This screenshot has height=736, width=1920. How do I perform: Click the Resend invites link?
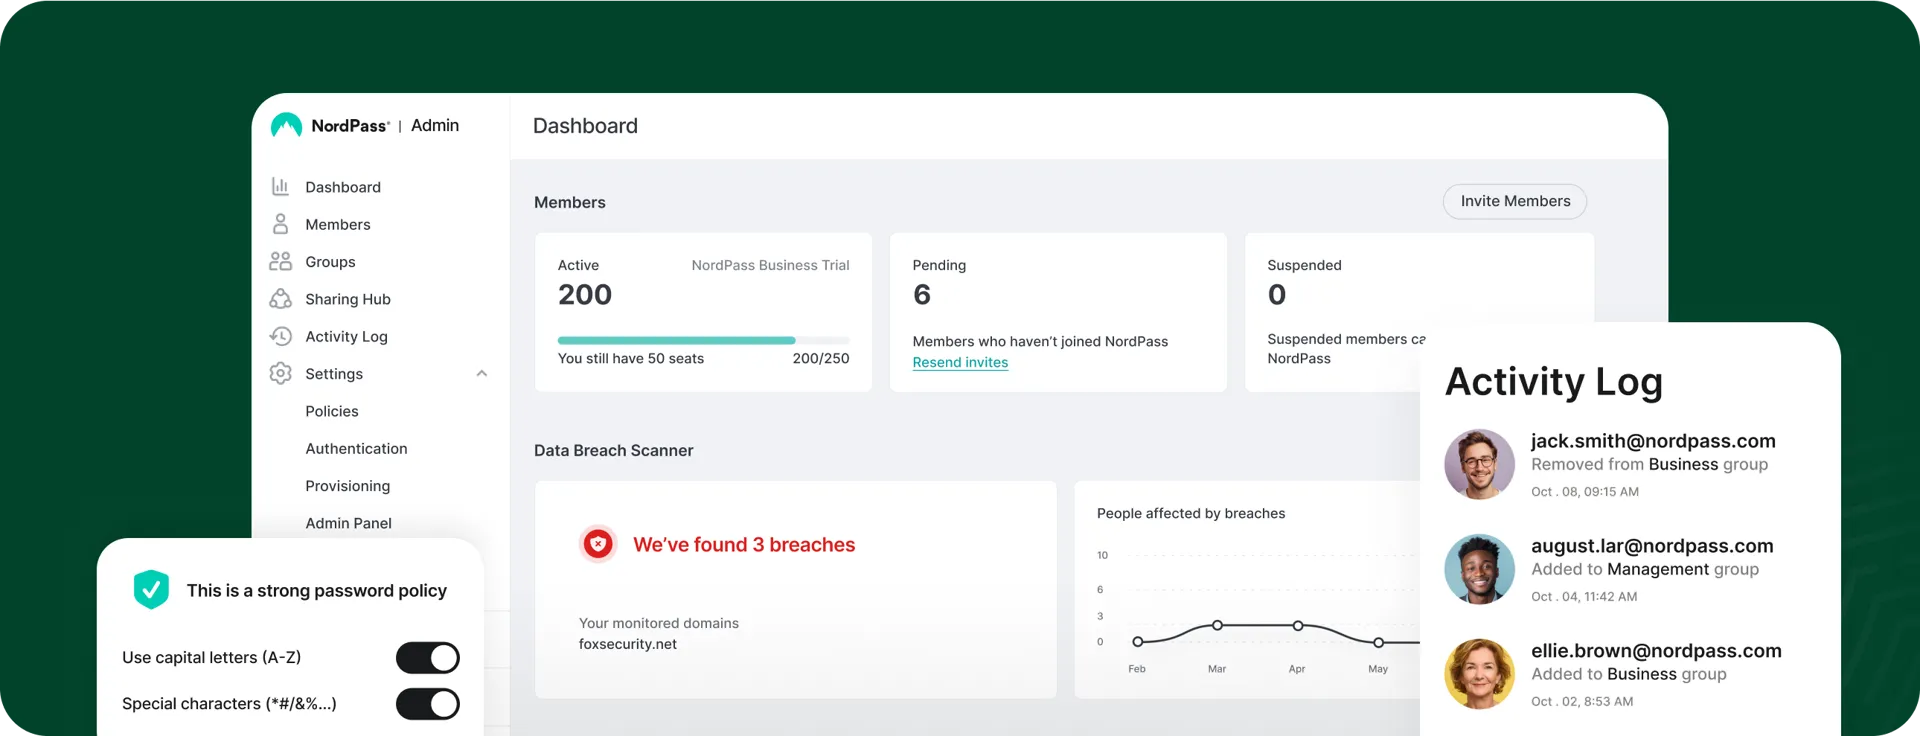[960, 362]
